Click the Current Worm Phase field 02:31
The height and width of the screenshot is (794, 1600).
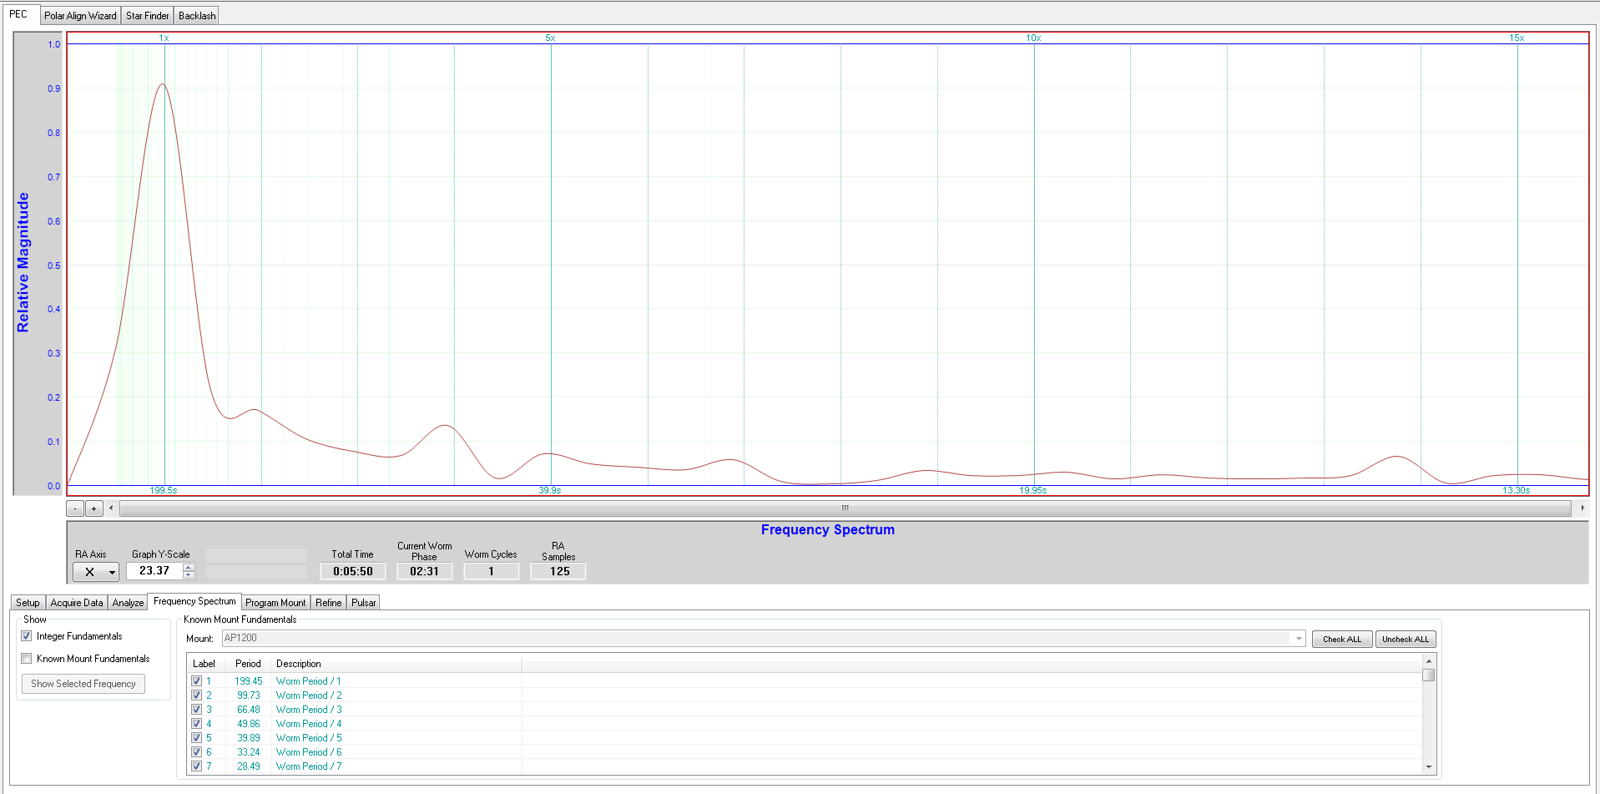click(x=425, y=572)
